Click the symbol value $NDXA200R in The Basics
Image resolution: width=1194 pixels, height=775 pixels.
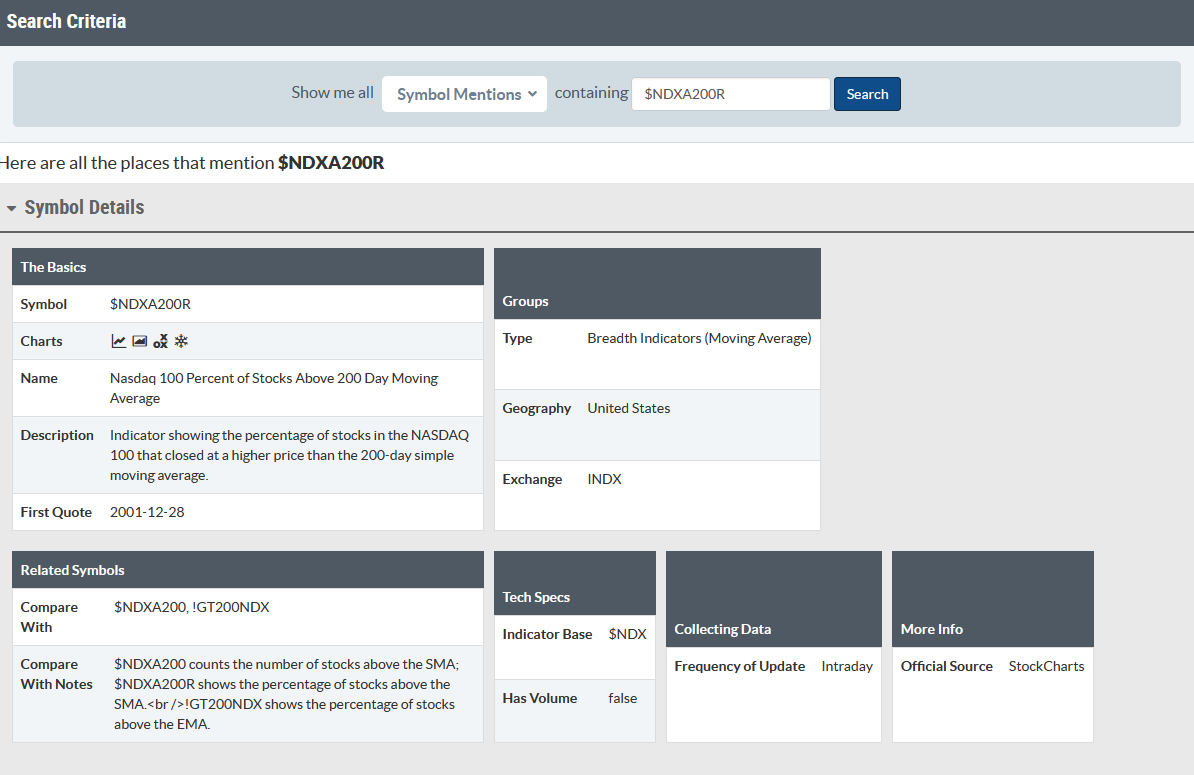150,304
